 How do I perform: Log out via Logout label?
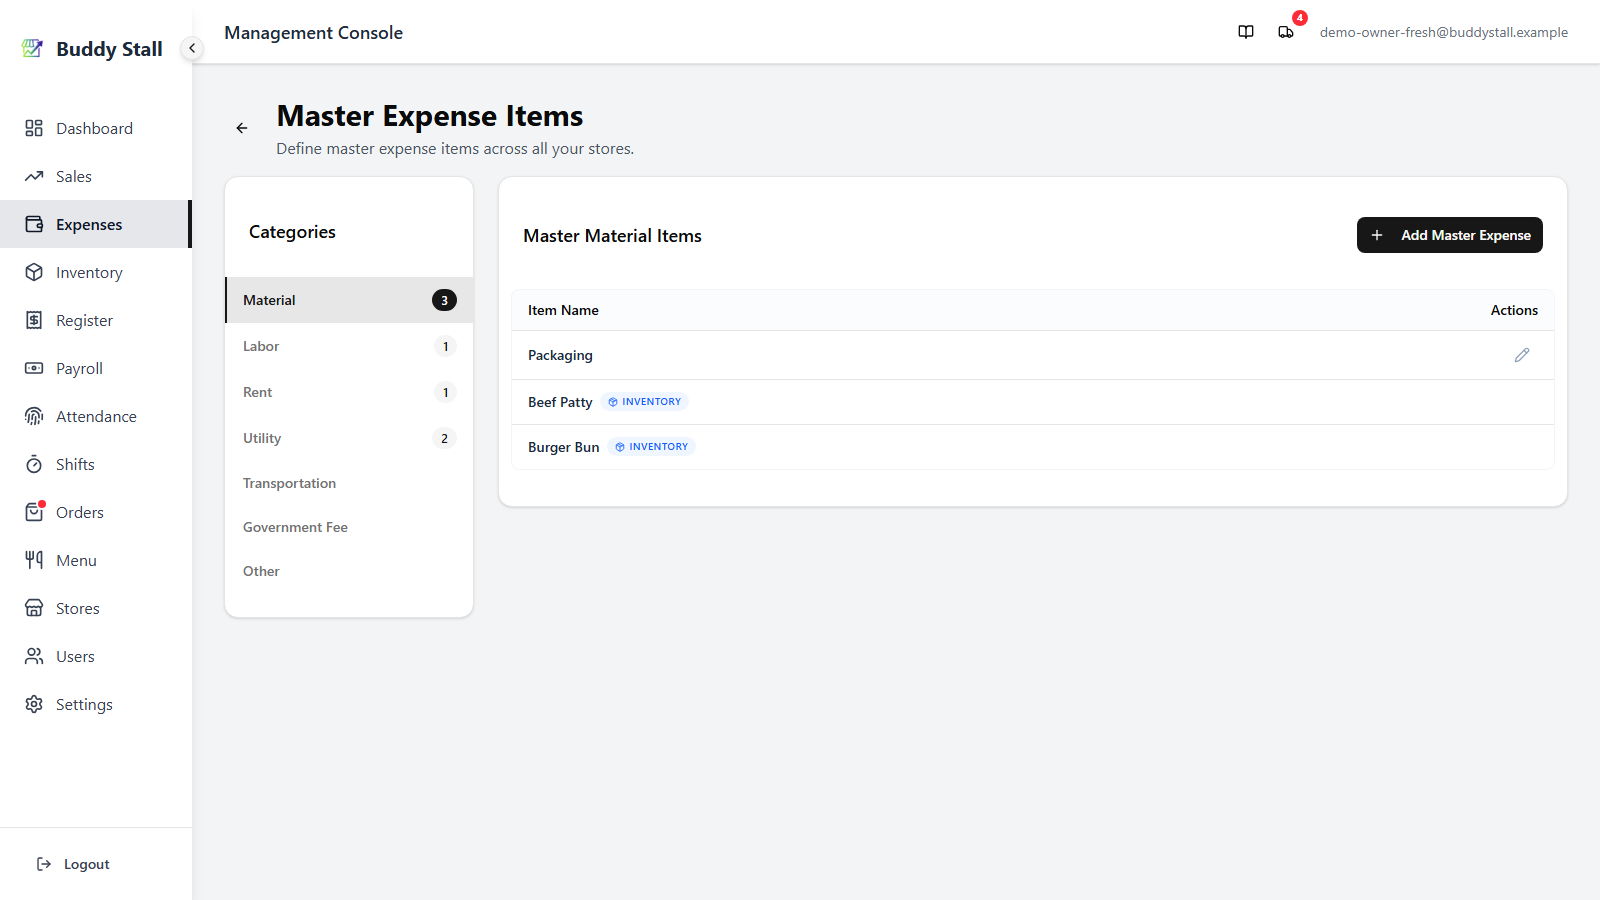coord(87,864)
